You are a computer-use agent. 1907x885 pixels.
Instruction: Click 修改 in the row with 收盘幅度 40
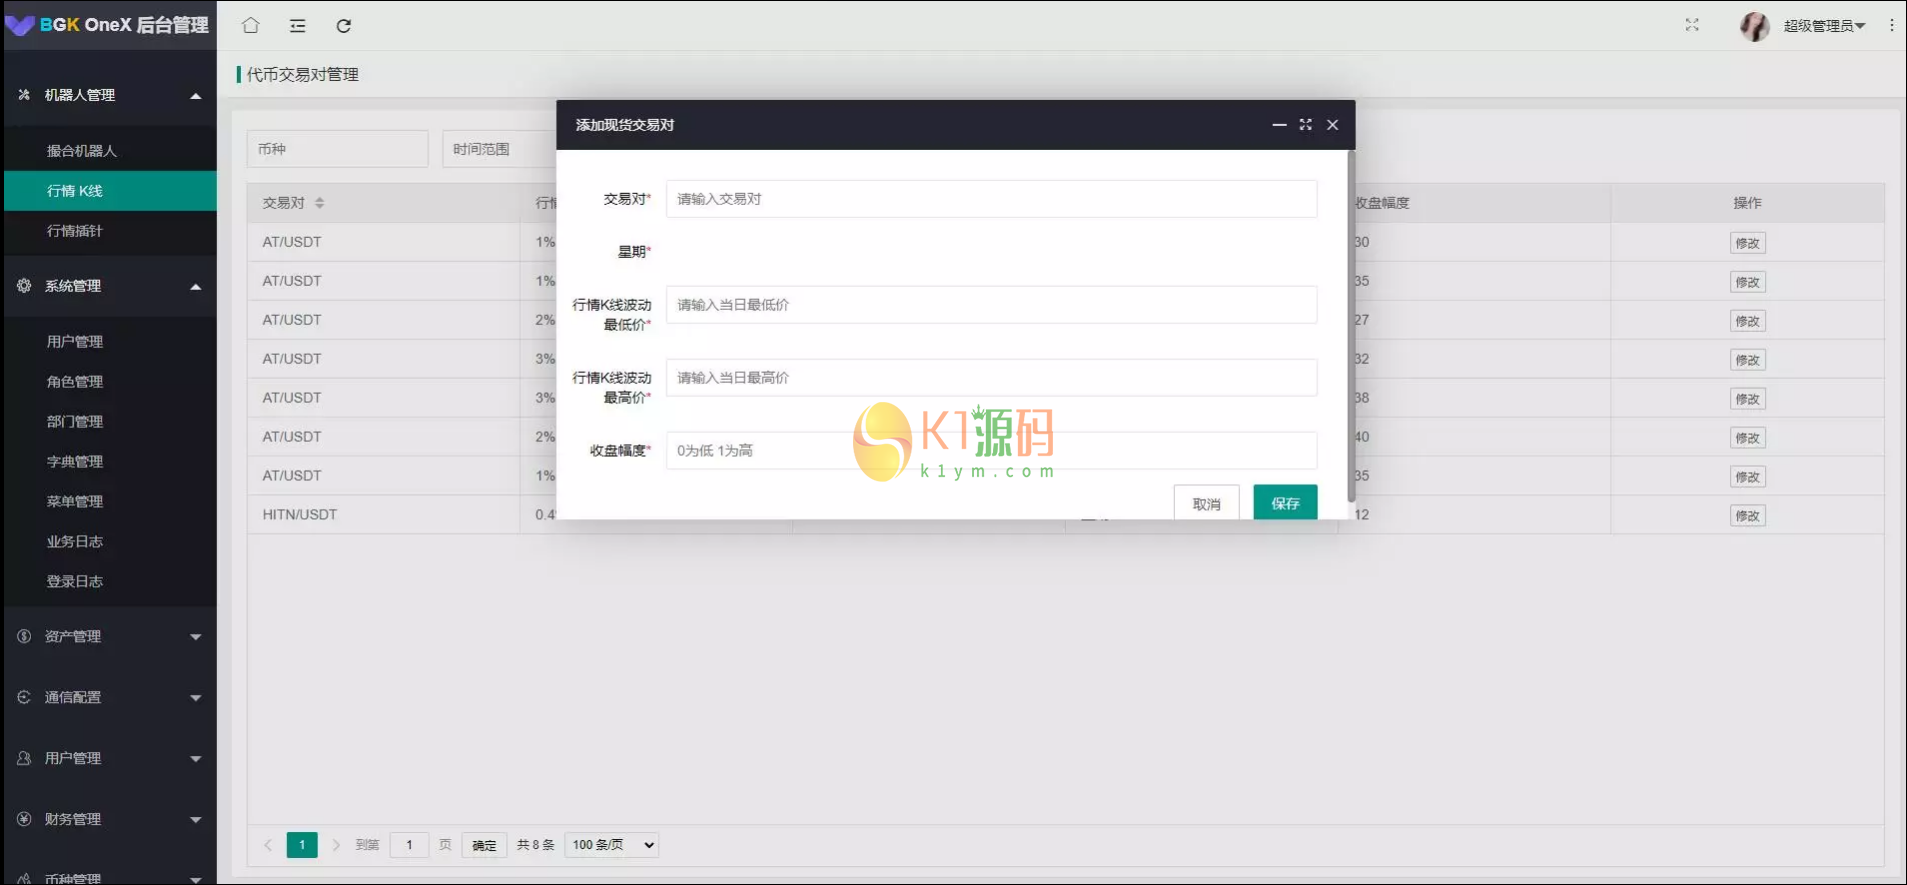click(x=1748, y=438)
